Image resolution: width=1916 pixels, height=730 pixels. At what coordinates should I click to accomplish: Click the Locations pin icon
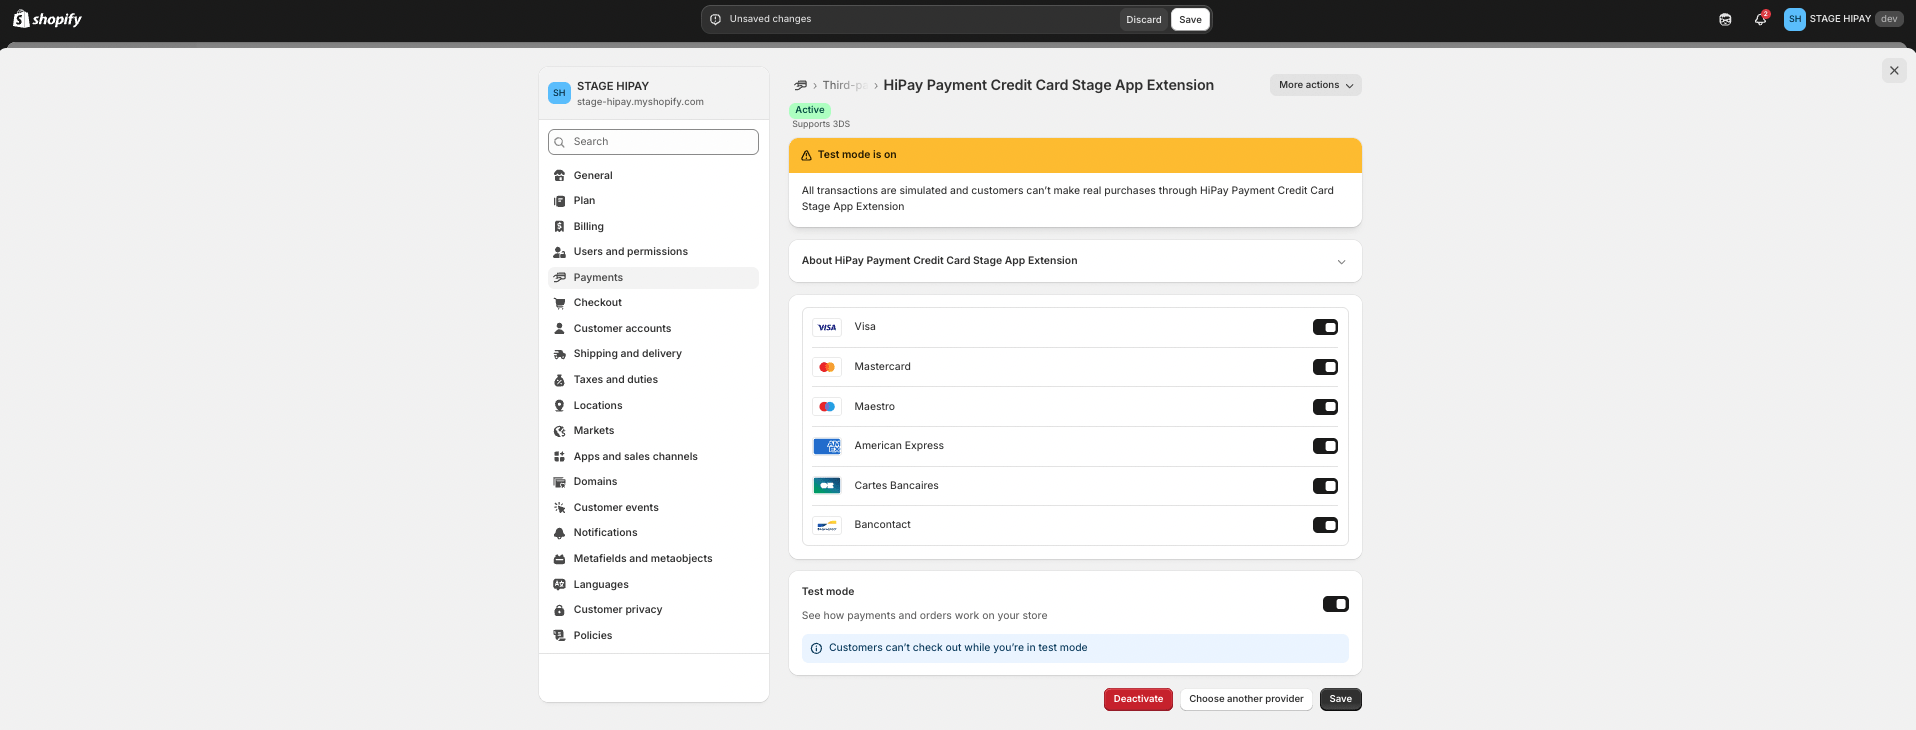tap(560, 406)
